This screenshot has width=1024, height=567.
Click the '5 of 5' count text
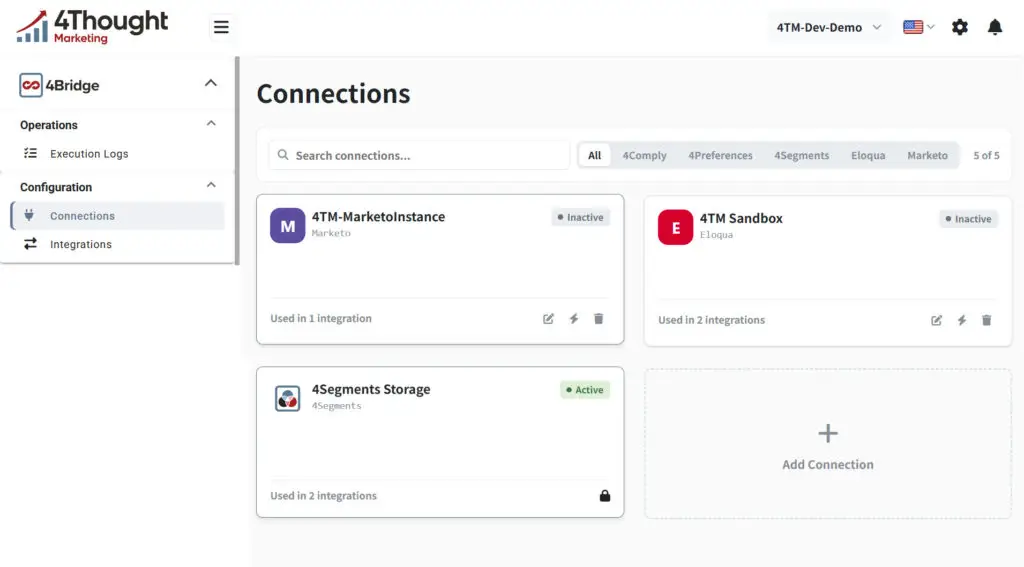[986, 155]
